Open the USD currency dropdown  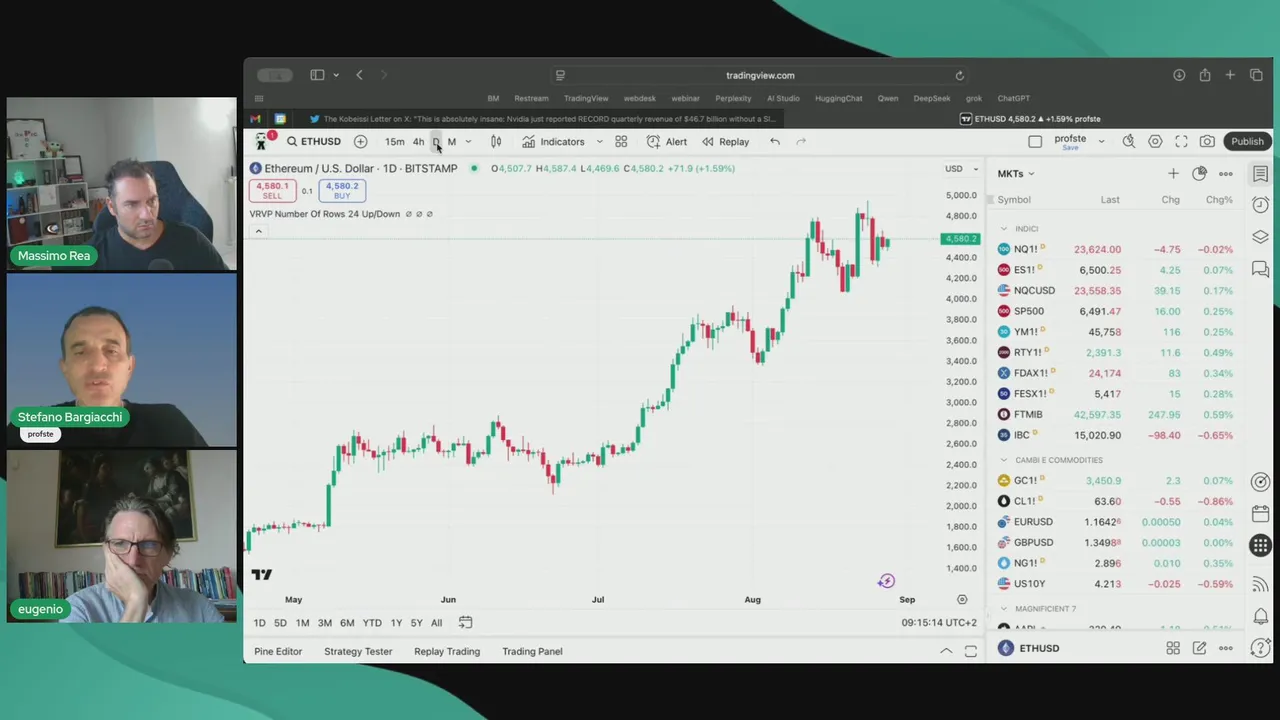[962, 169]
